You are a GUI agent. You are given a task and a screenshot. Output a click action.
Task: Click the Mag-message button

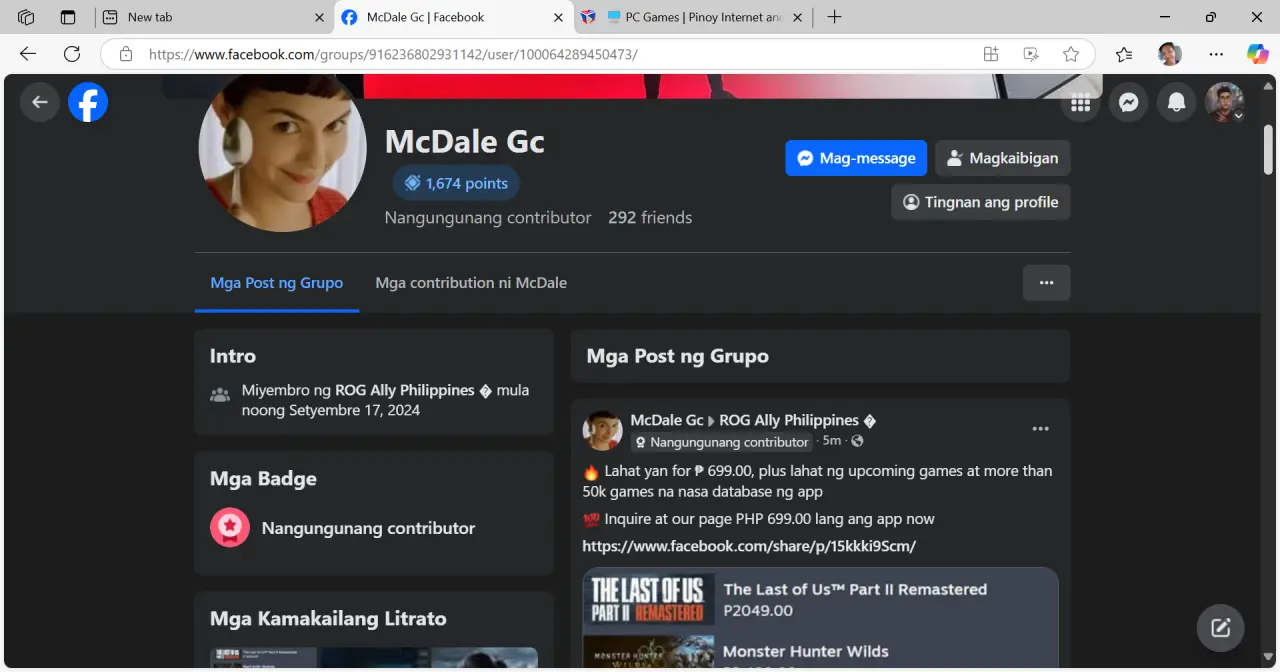856,158
